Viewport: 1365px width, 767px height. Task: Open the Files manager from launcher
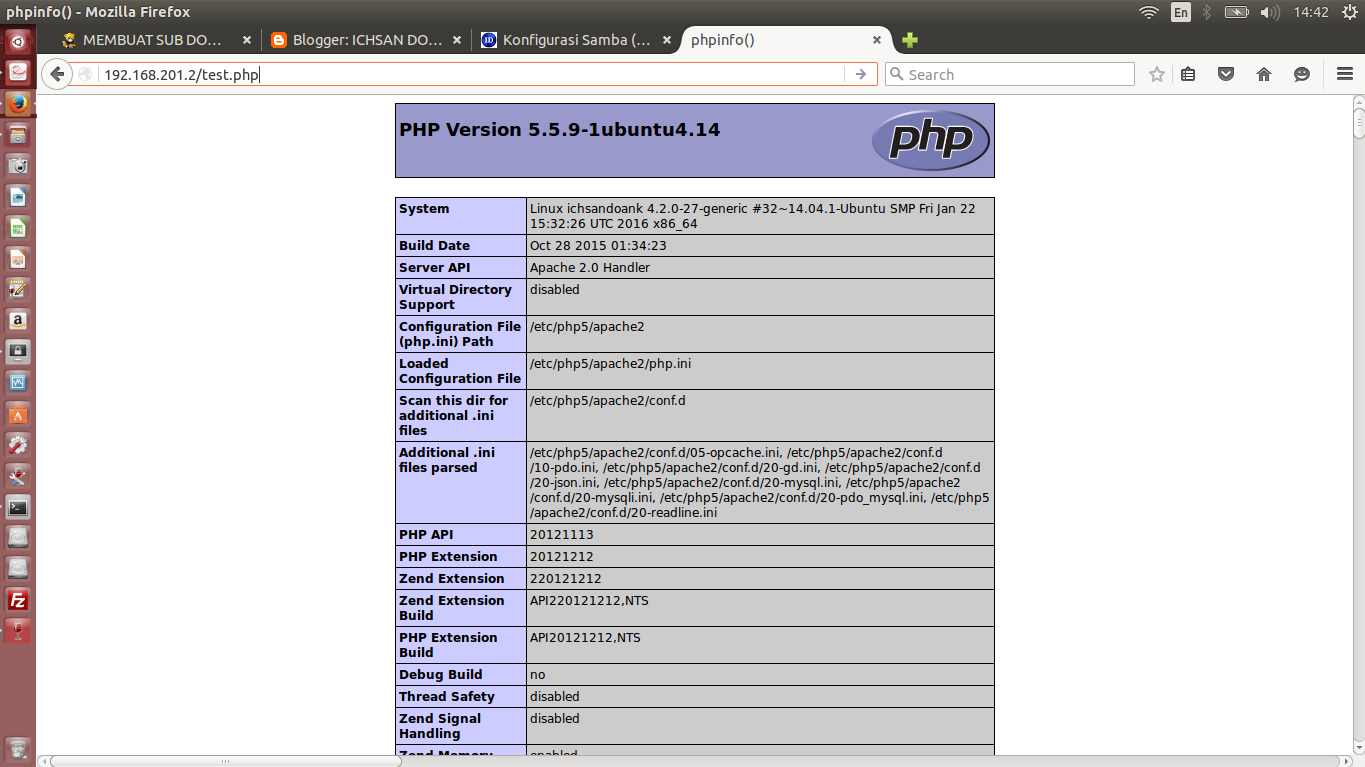click(18, 135)
